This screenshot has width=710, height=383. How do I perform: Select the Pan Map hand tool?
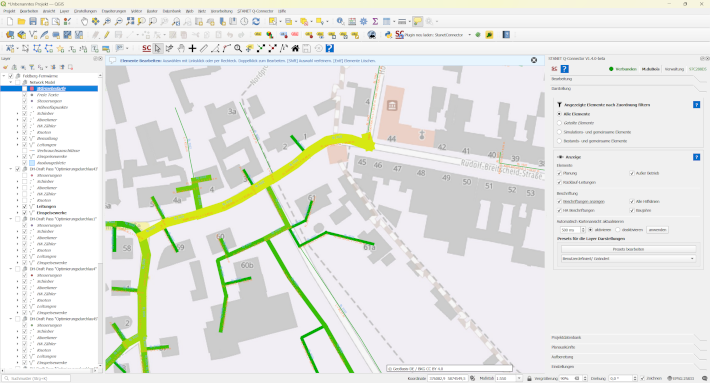[x=84, y=21]
